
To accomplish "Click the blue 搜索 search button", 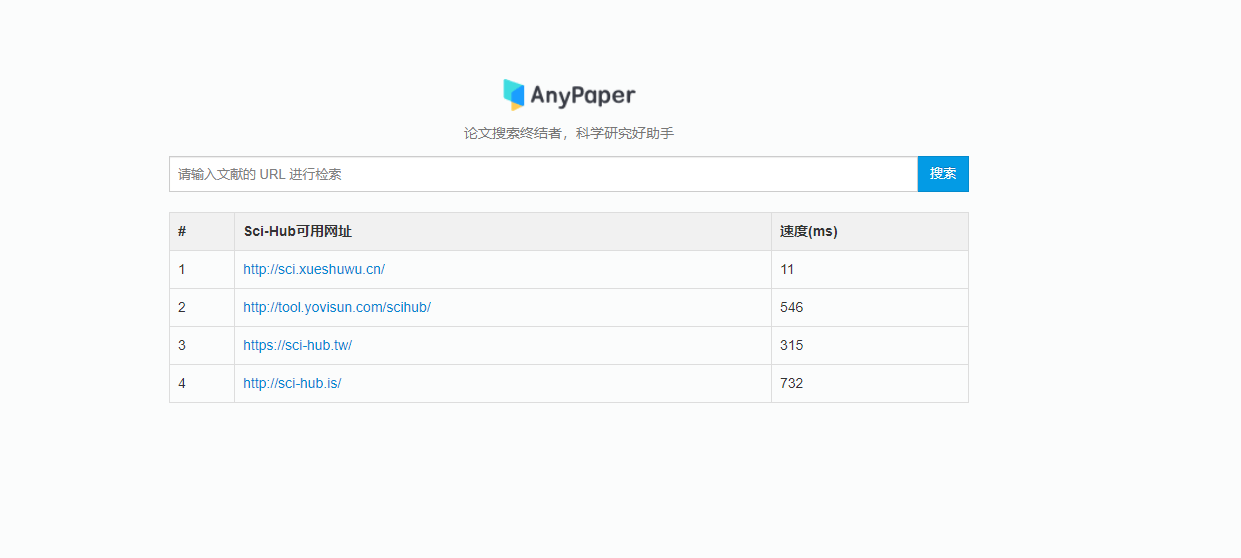I will [x=943, y=174].
